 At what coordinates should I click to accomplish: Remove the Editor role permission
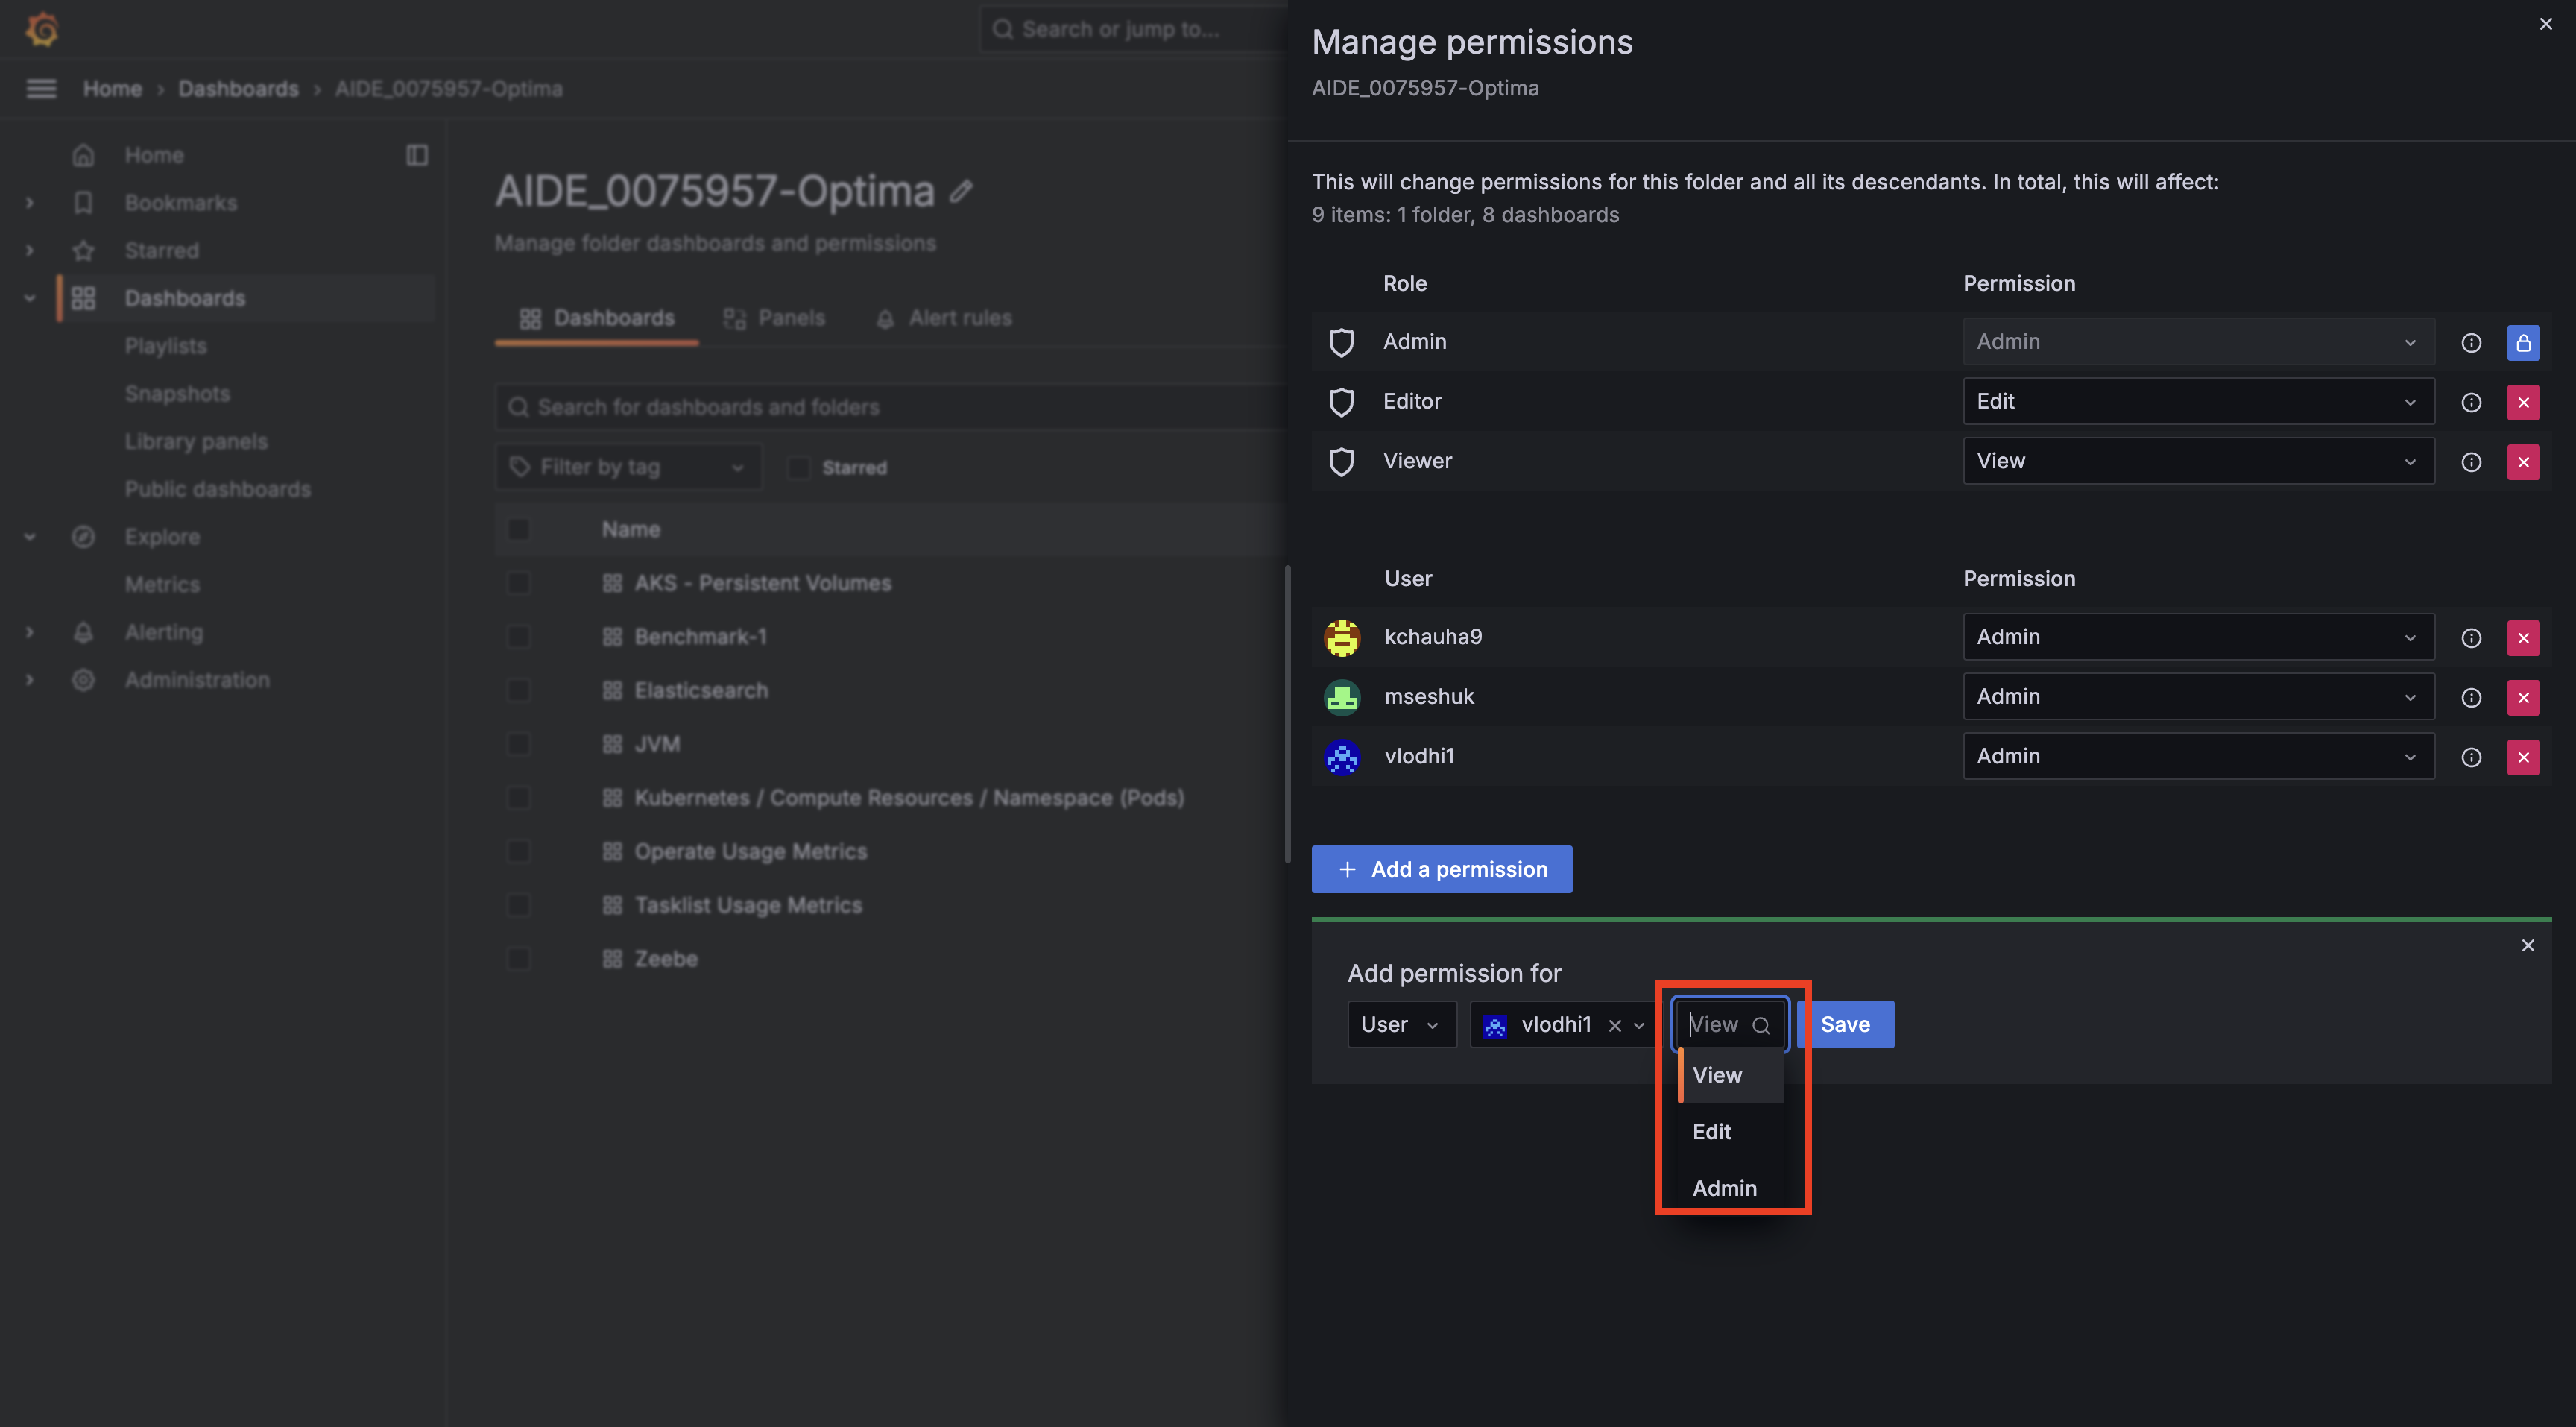[2523, 402]
